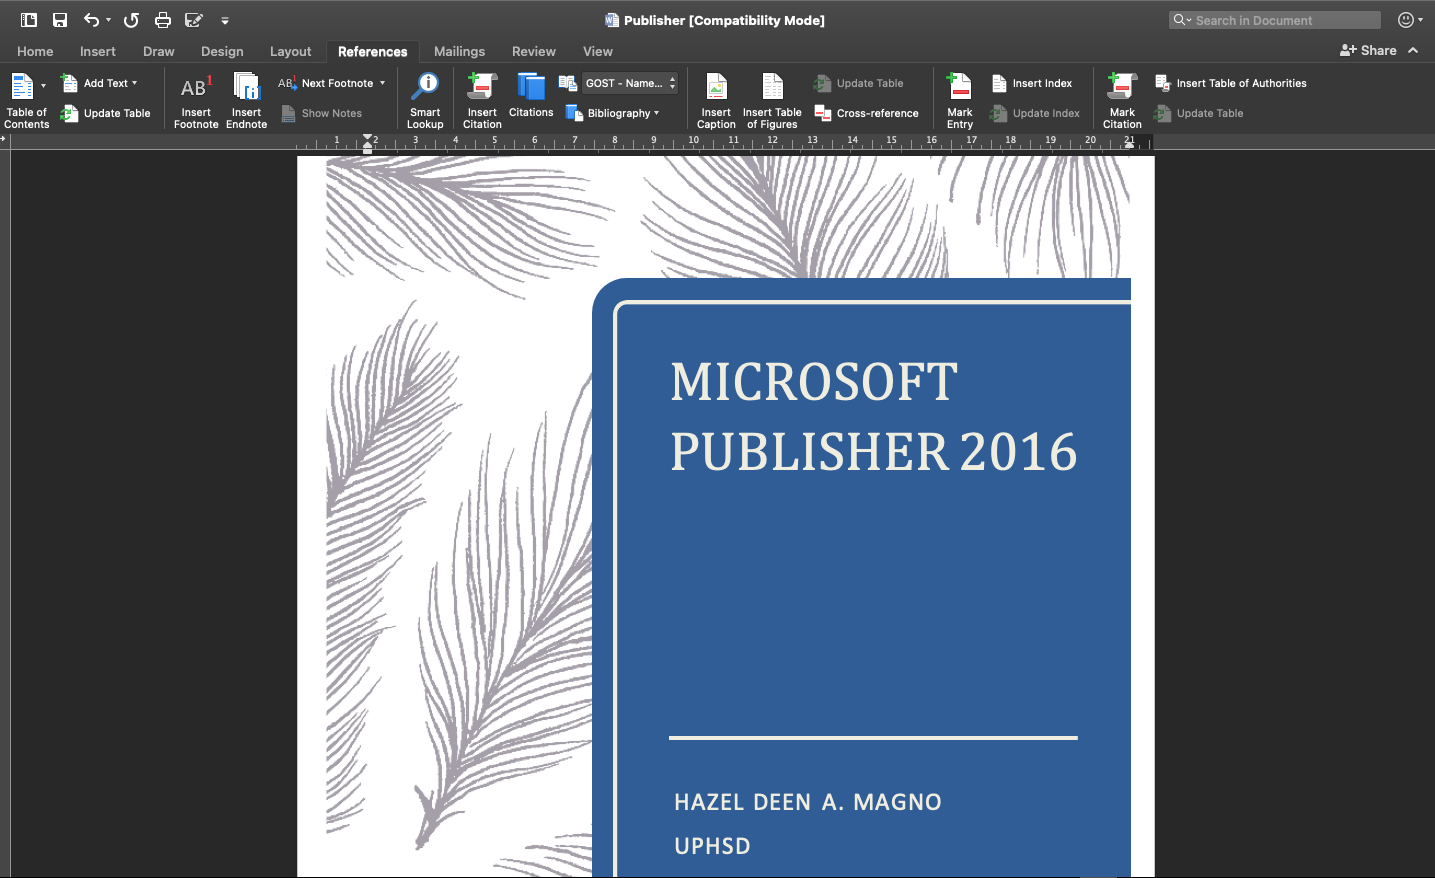This screenshot has height=878, width=1435.
Task: Click the Save icon in the title bar
Action: coord(60,20)
